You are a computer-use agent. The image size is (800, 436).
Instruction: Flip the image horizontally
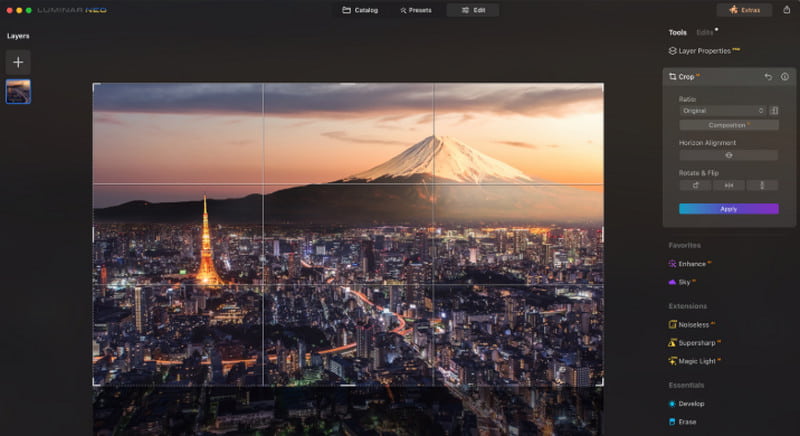pos(729,186)
